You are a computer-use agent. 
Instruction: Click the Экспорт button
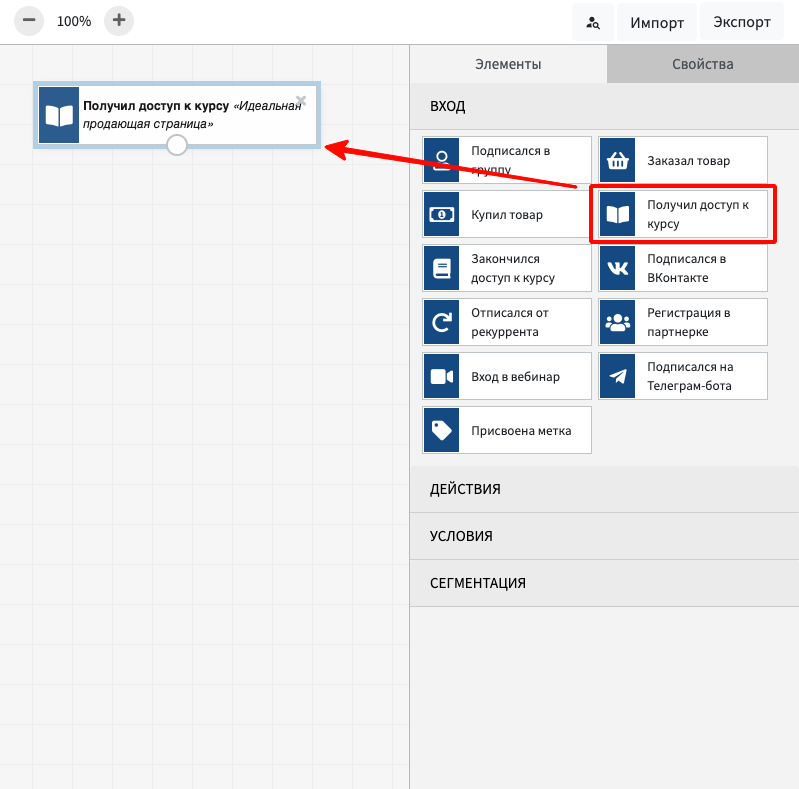[x=741, y=23]
